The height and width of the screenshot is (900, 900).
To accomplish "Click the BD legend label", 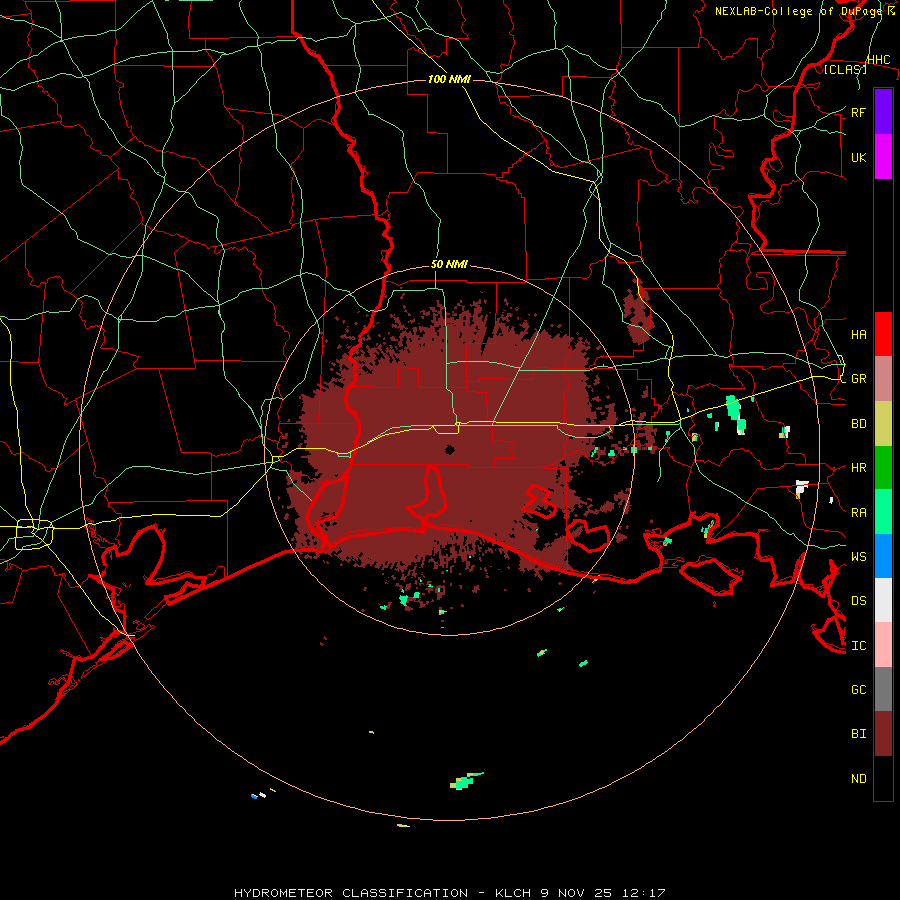I will [858, 424].
